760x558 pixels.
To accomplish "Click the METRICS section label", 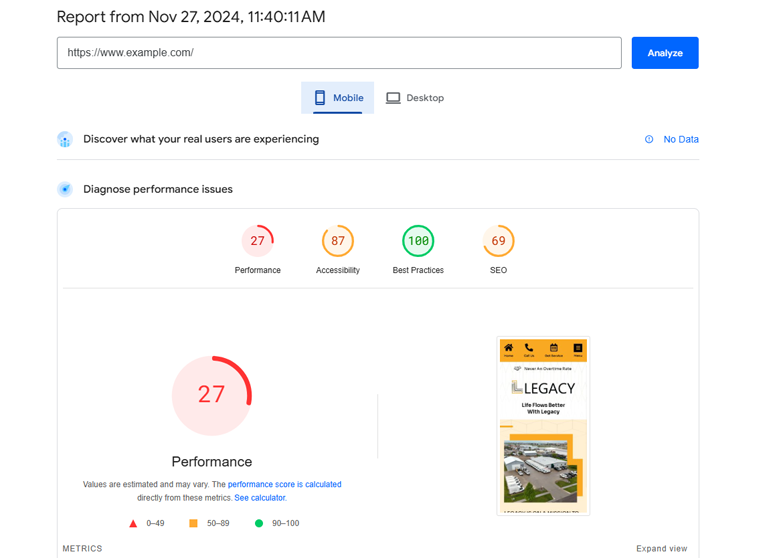I will point(82,548).
